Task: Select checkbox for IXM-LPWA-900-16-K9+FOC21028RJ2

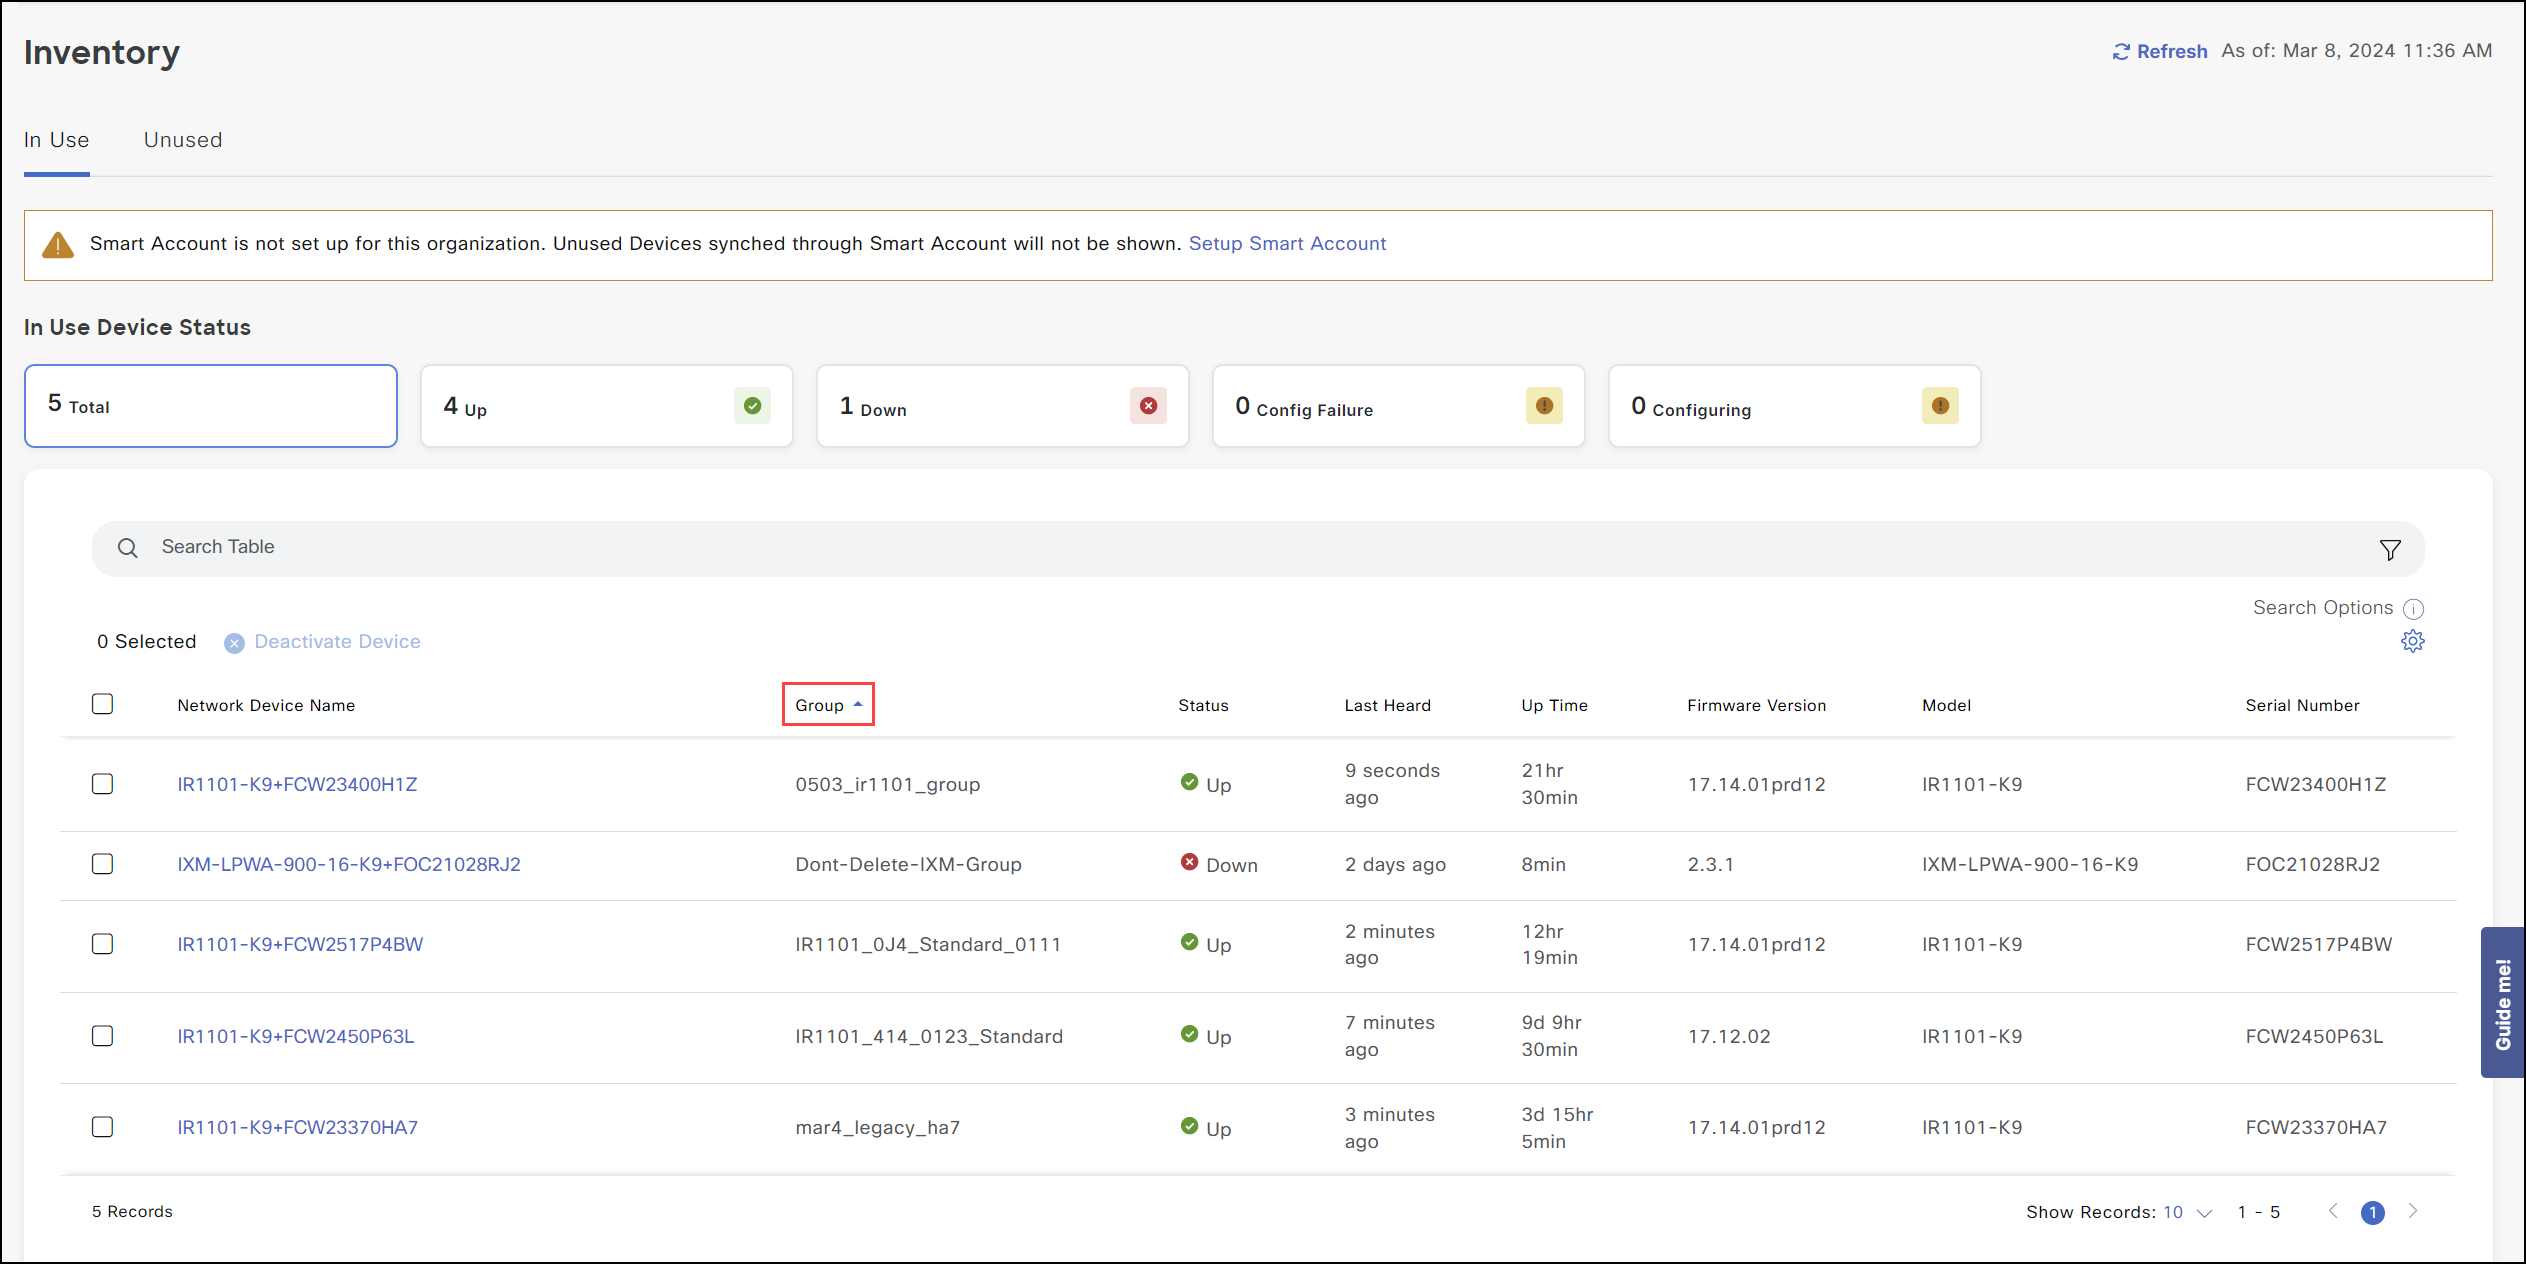Action: (x=102, y=864)
